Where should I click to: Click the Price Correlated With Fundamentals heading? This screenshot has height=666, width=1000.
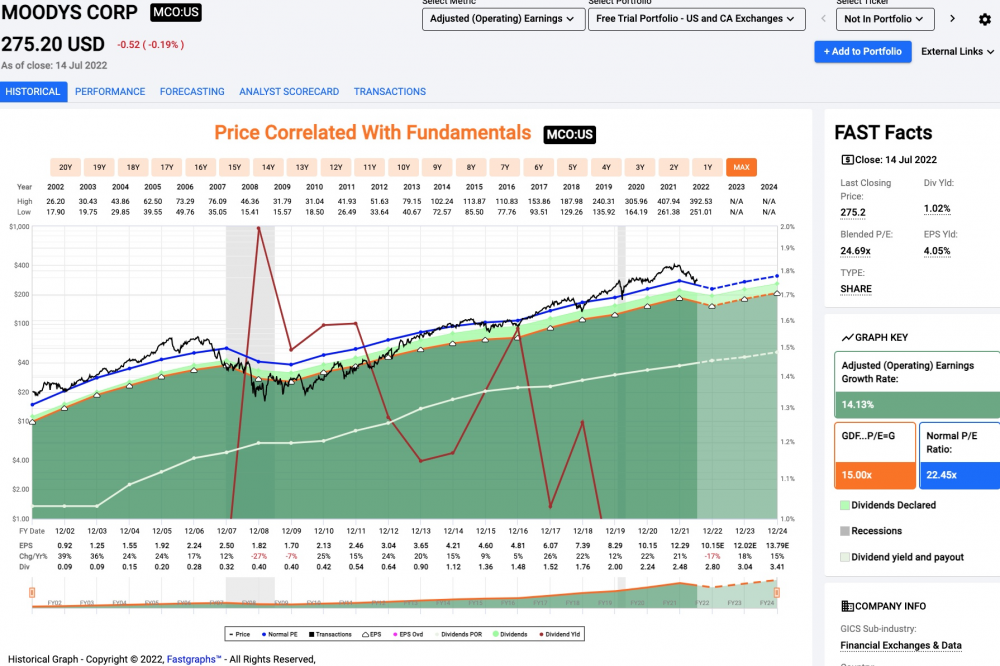click(x=372, y=133)
